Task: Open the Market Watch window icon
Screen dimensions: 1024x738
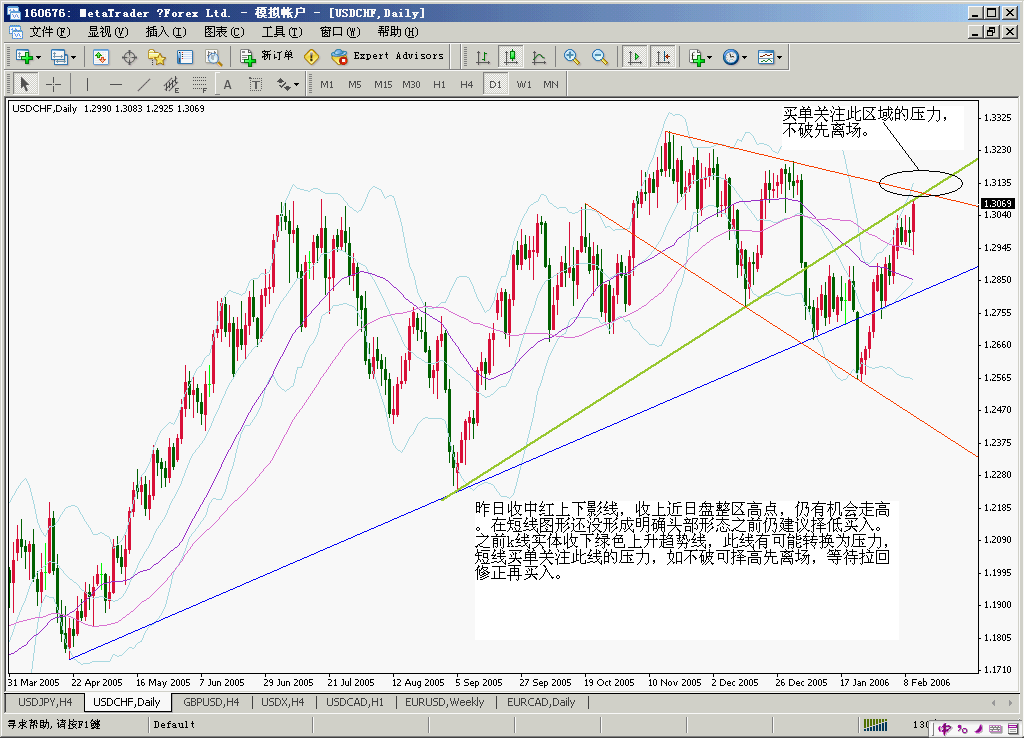Action: pyautogui.click(x=101, y=57)
